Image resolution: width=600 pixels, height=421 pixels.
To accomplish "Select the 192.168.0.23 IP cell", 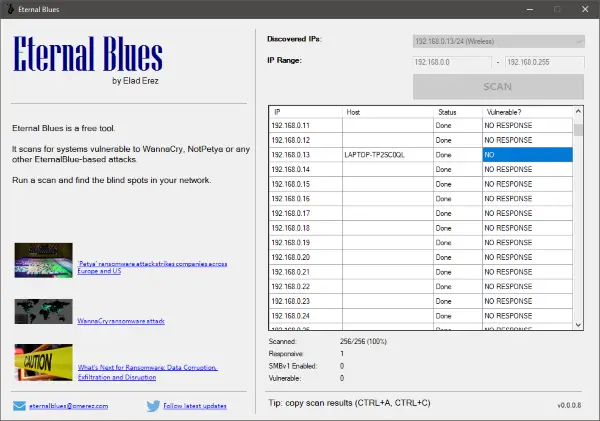I will [306, 301].
